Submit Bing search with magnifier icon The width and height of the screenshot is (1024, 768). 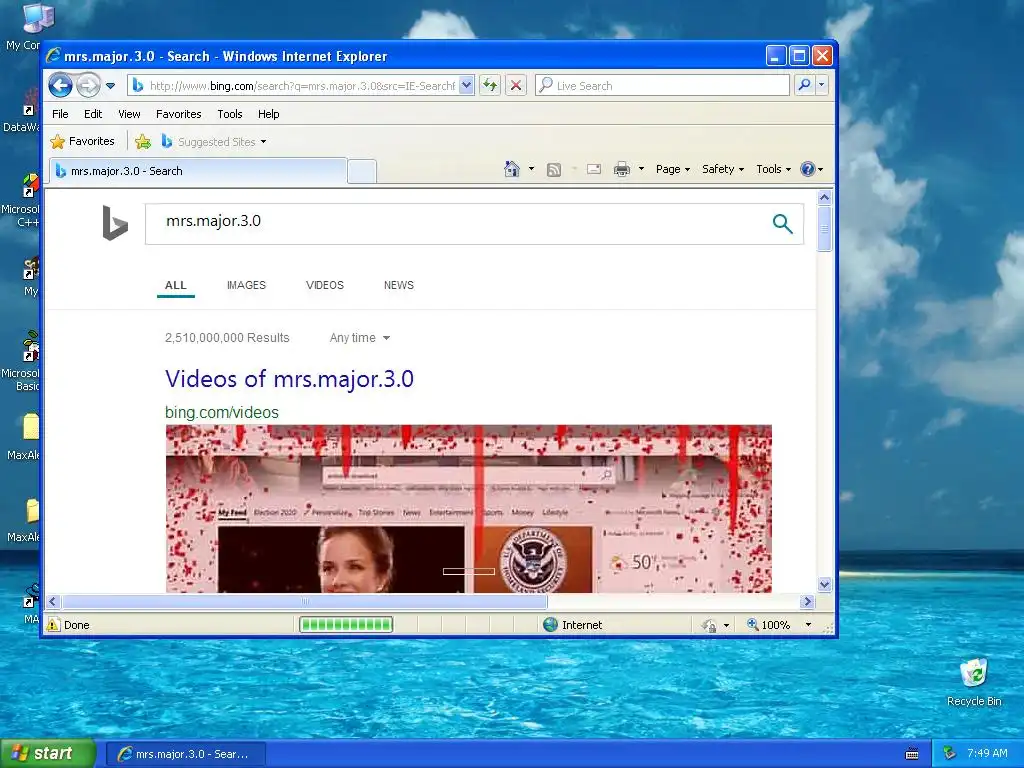coord(782,224)
